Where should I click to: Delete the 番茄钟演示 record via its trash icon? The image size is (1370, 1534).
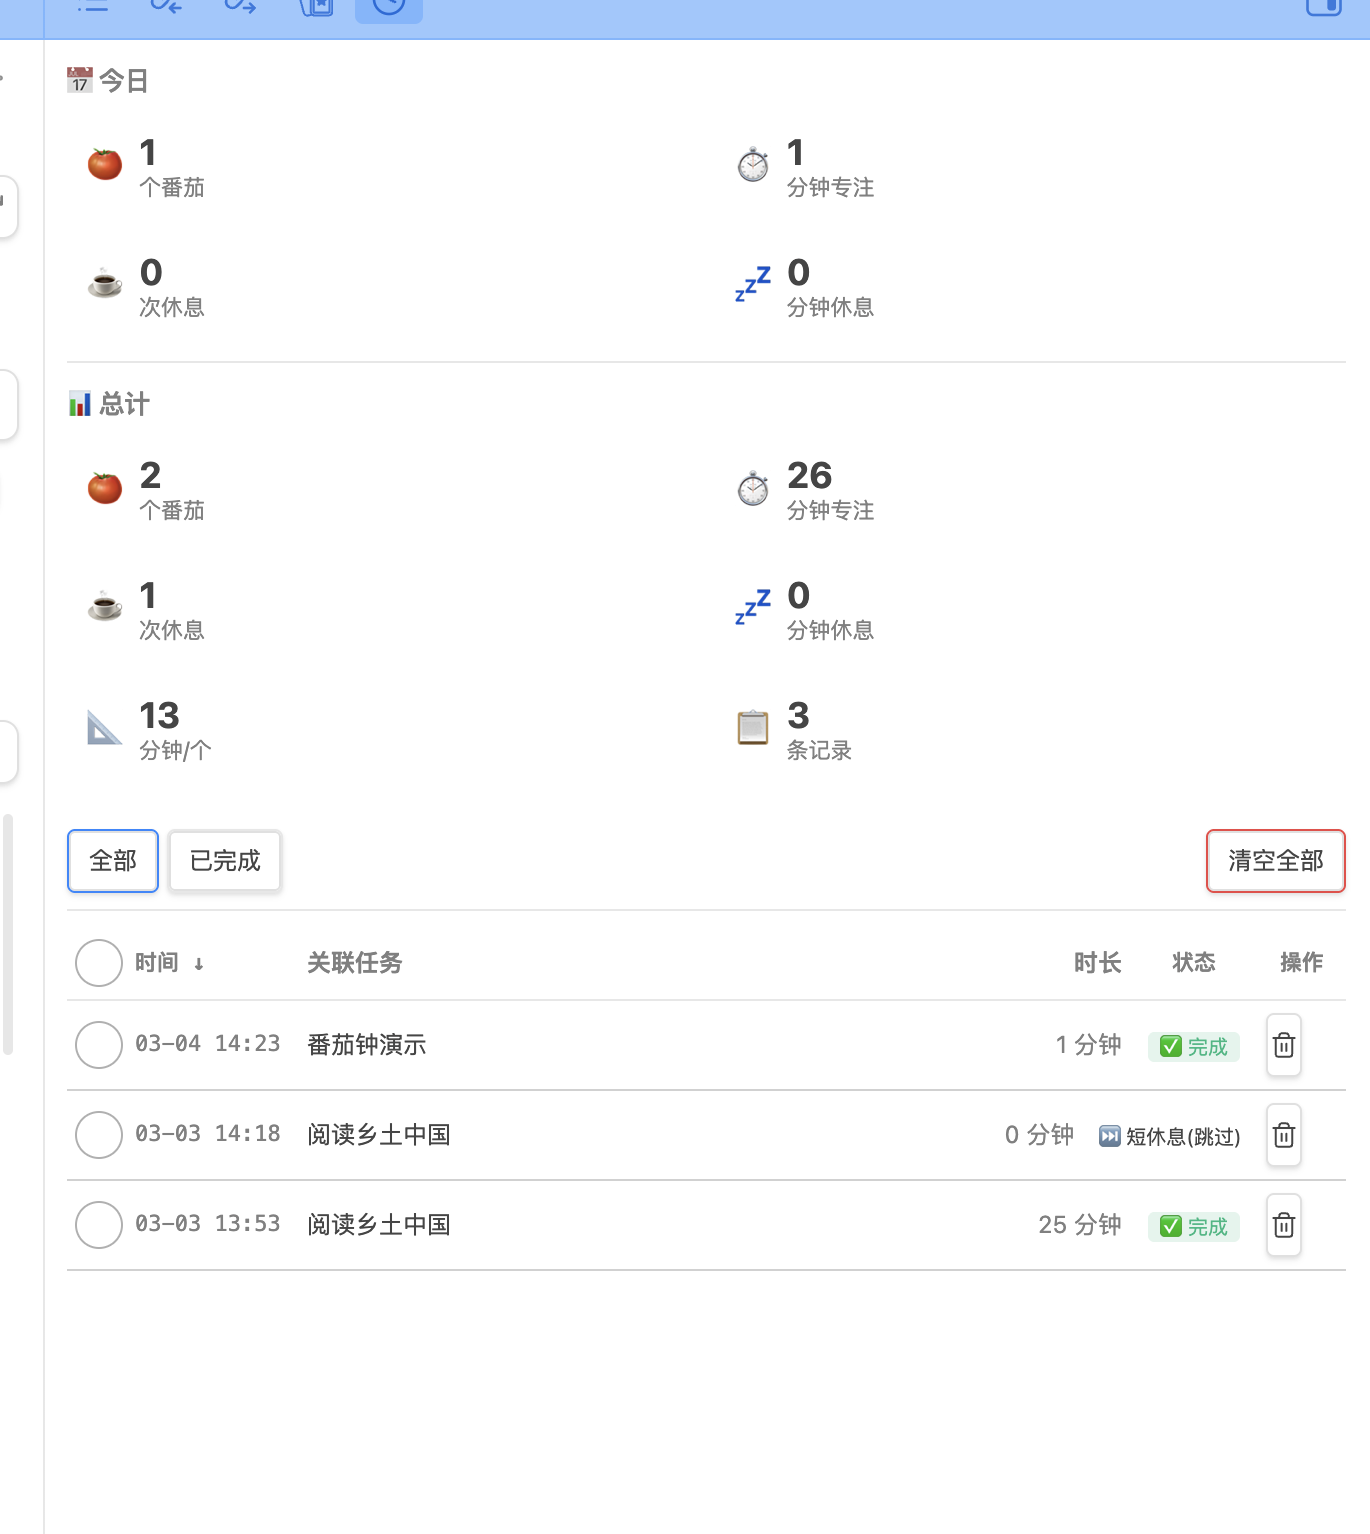[x=1283, y=1045]
